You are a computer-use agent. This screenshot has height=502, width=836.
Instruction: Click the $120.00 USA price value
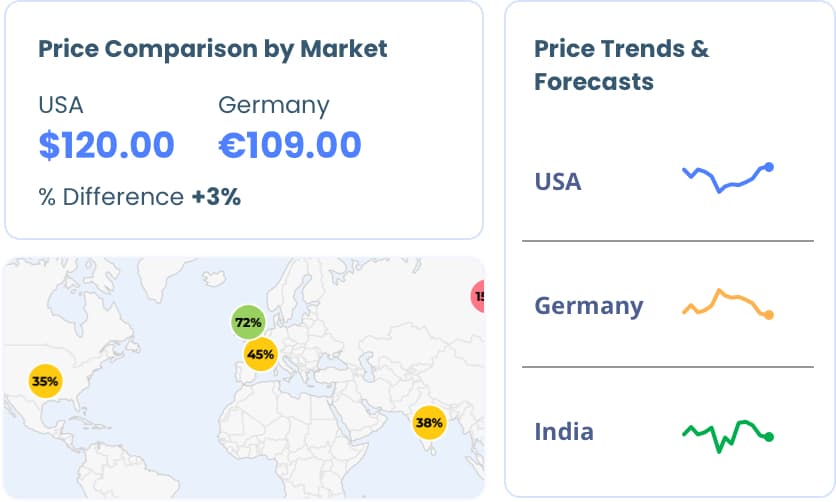[x=106, y=146]
